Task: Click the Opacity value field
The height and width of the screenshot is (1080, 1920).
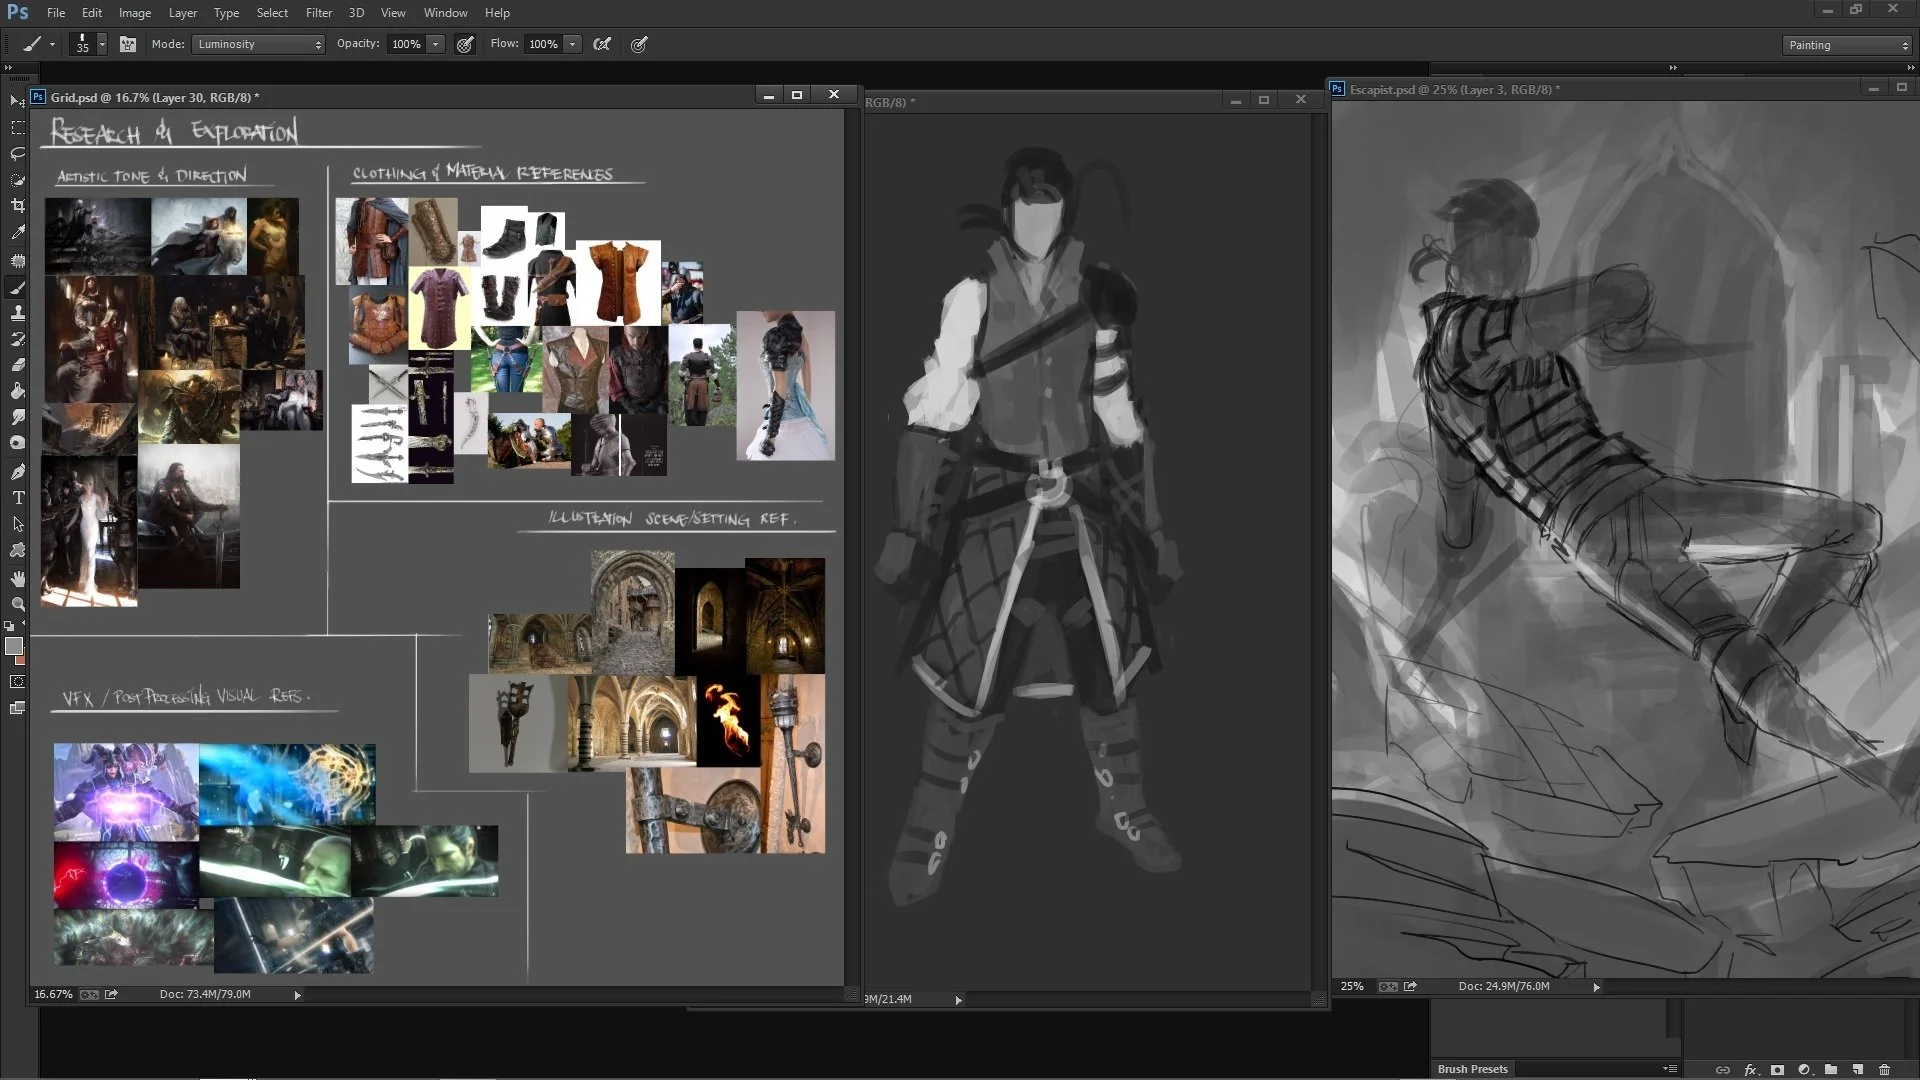Action: pyautogui.click(x=406, y=44)
